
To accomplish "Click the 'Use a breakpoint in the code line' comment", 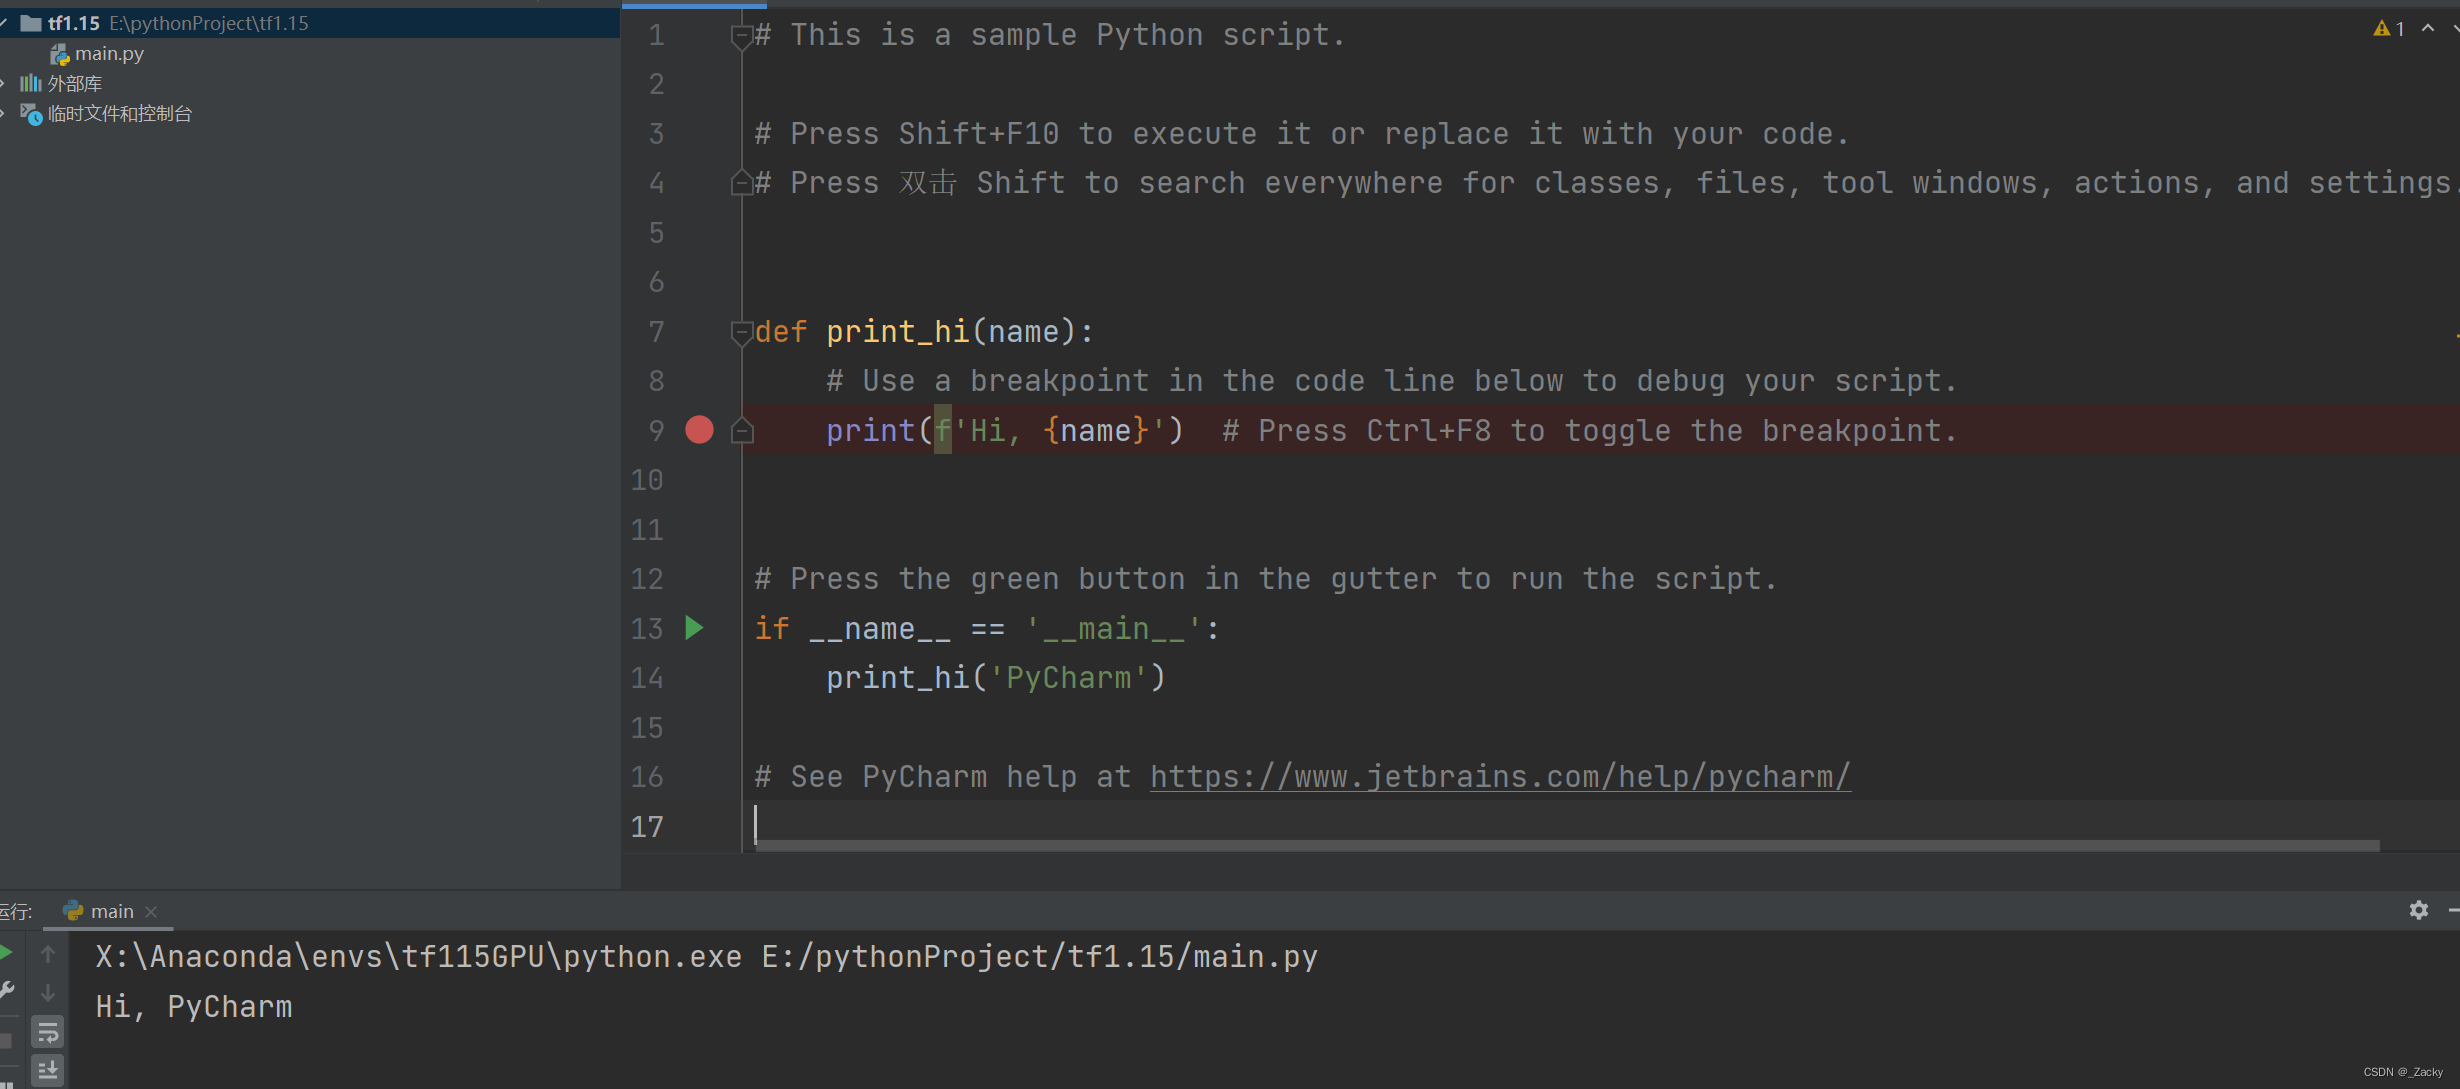I will coord(1391,381).
